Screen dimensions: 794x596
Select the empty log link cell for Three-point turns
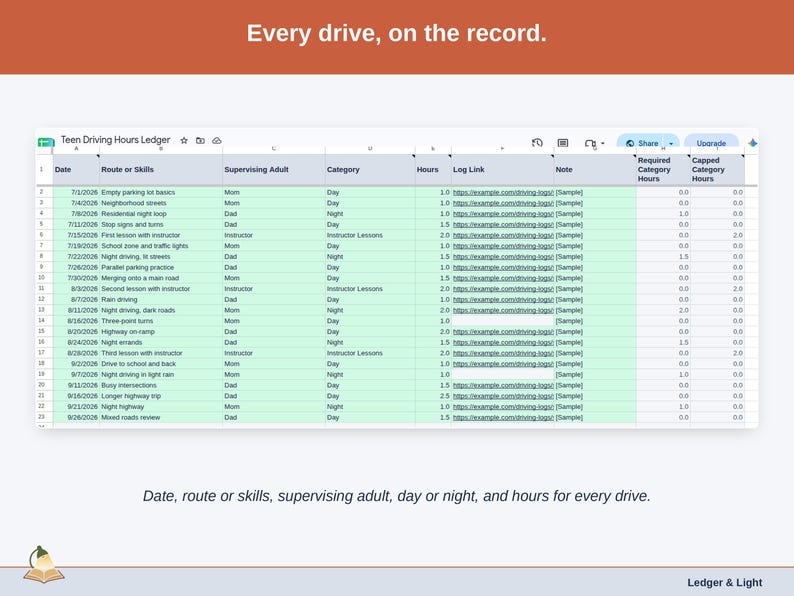(x=502, y=321)
